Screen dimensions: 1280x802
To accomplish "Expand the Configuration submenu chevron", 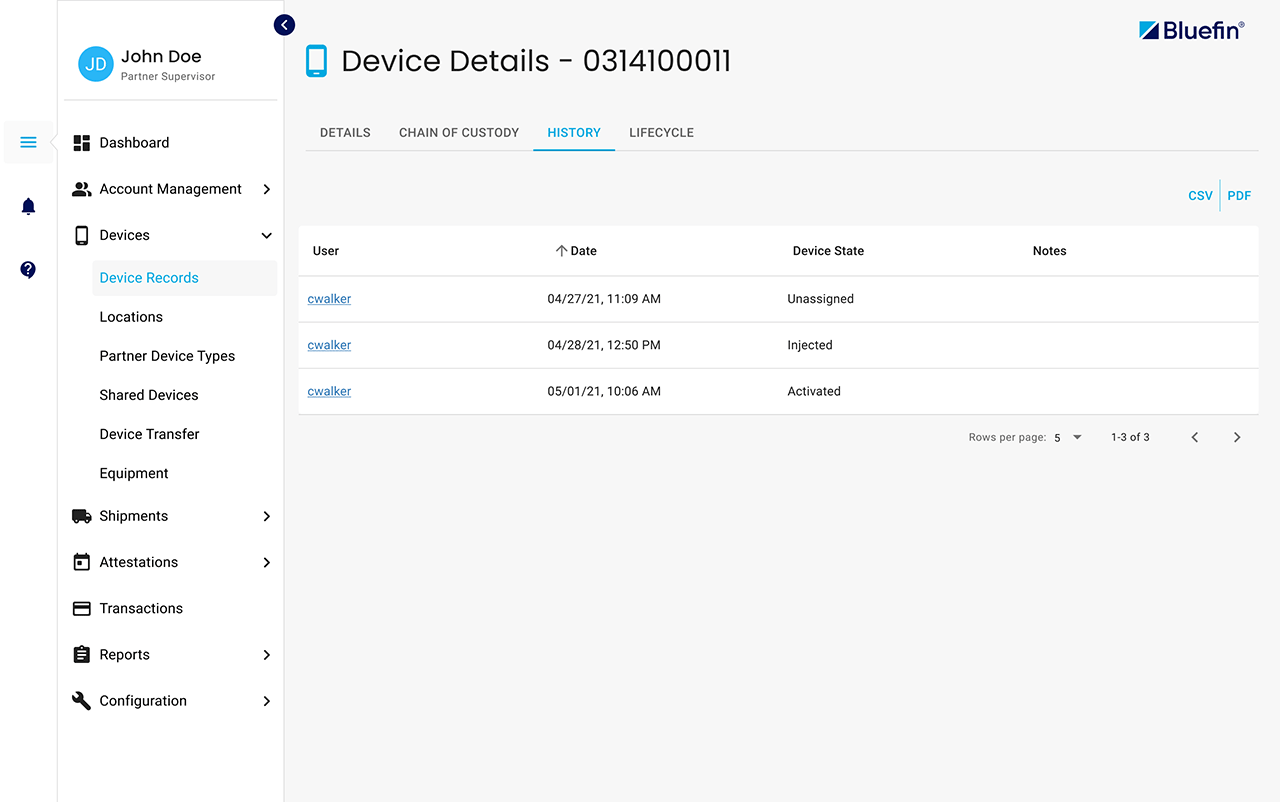I will [x=267, y=701].
